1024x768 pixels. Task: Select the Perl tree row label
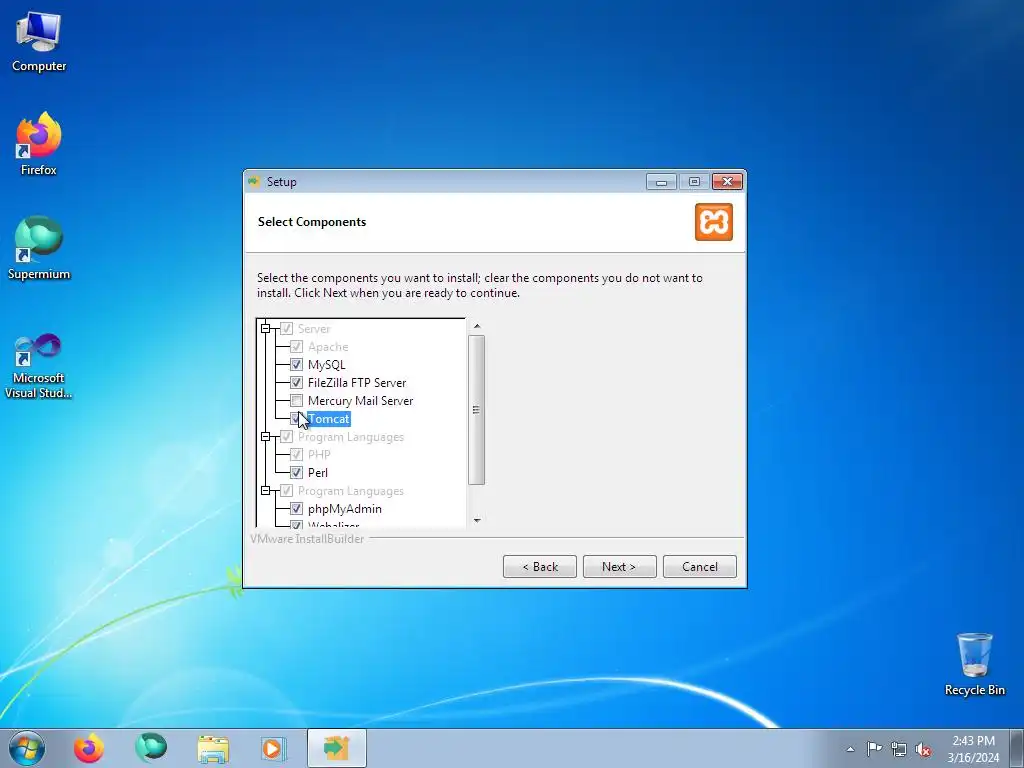[x=317, y=473]
